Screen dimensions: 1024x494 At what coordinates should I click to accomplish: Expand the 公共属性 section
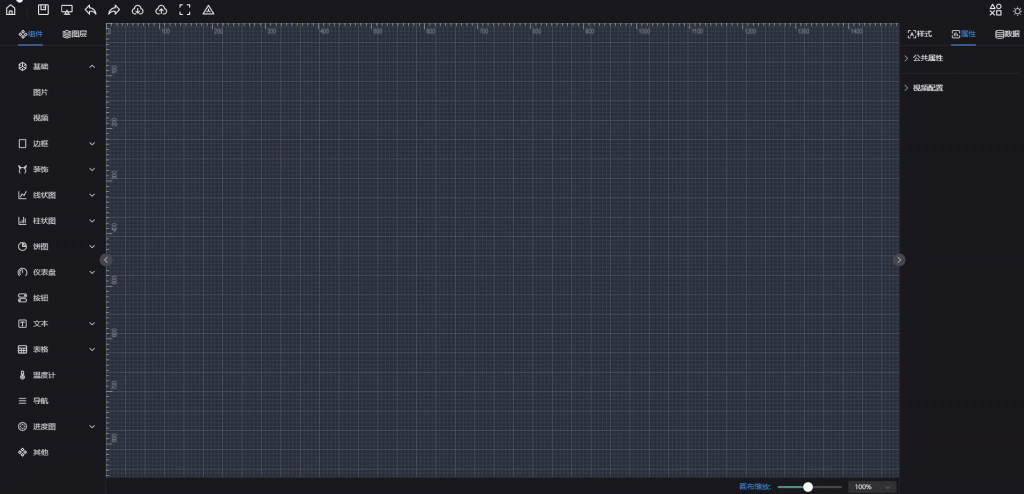click(x=927, y=58)
